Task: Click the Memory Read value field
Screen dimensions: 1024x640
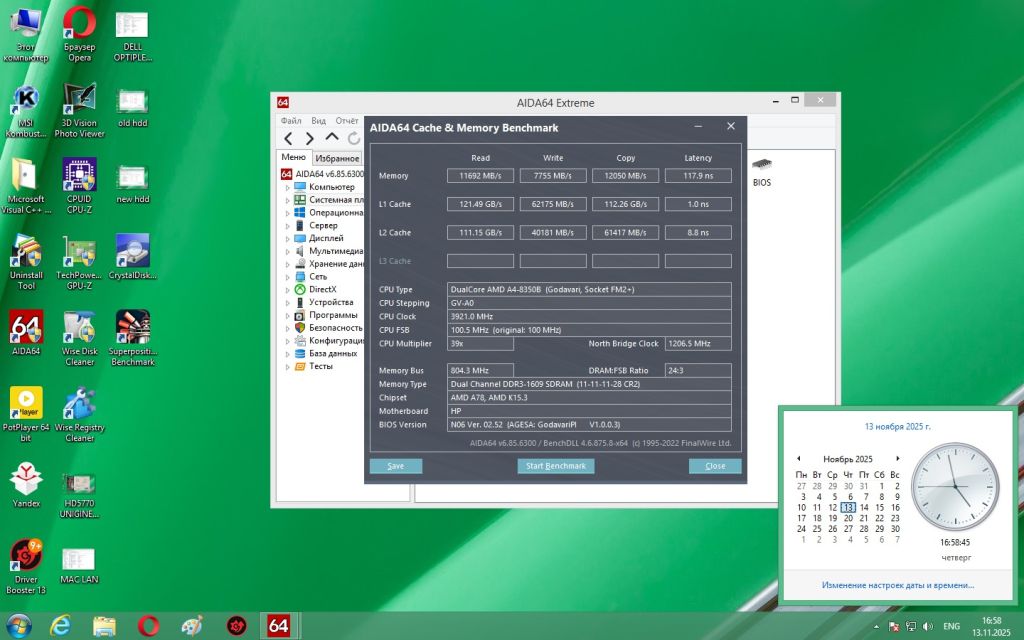Action: coord(480,176)
